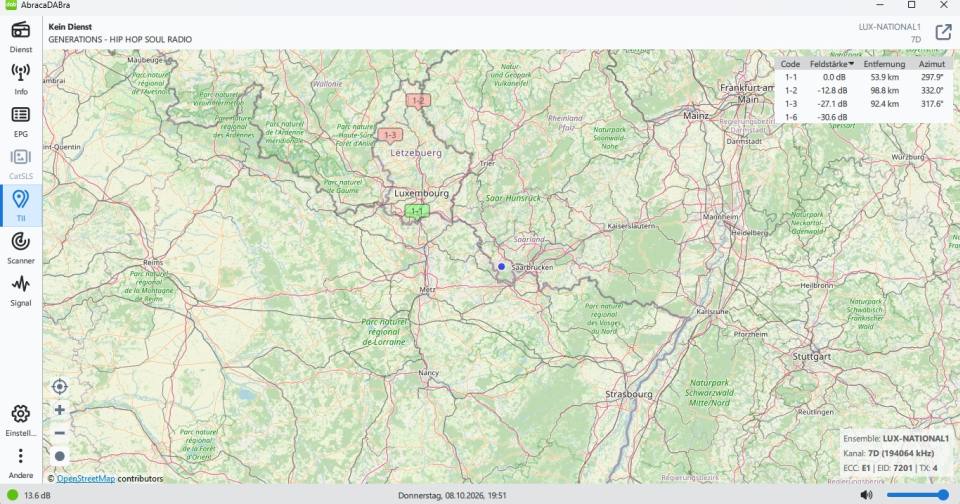Click the -27.1 dB field strength cell
Screen dimensions: 960x504
point(833,104)
